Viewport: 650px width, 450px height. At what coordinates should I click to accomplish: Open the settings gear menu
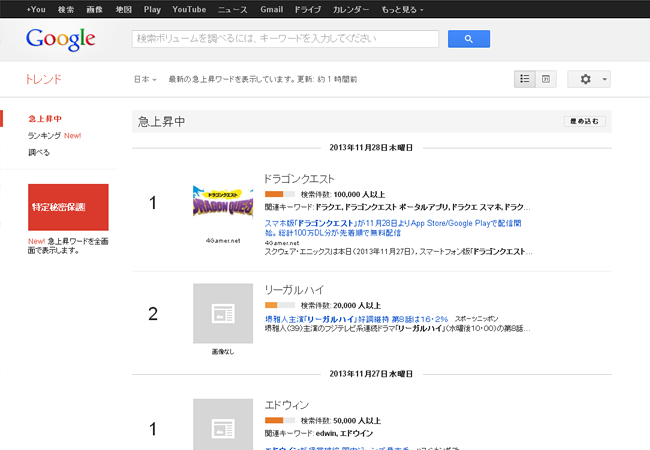588,79
